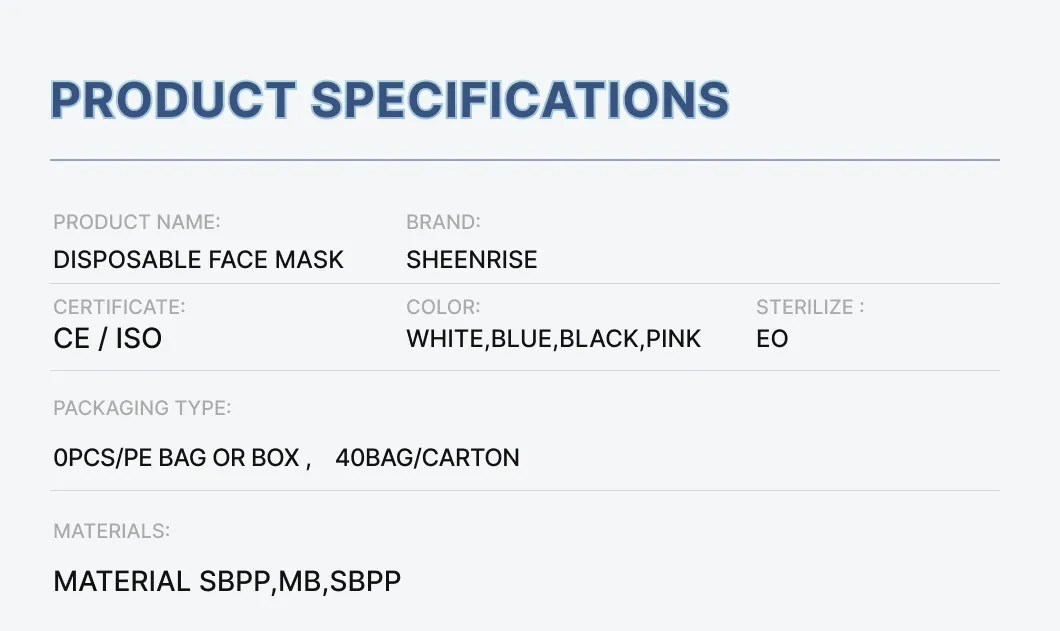
Task: Click the word WHITE in colors
Action: tap(445, 339)
